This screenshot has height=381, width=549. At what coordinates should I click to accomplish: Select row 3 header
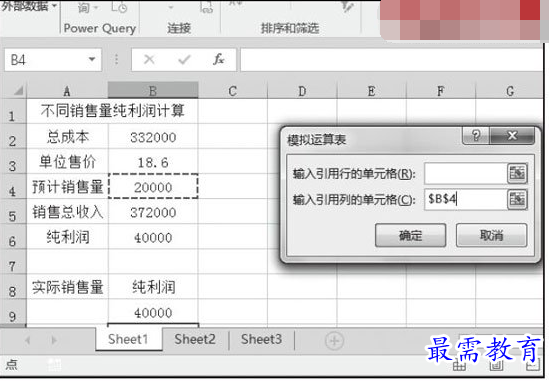pyautogui.click(x=13, y=161)
